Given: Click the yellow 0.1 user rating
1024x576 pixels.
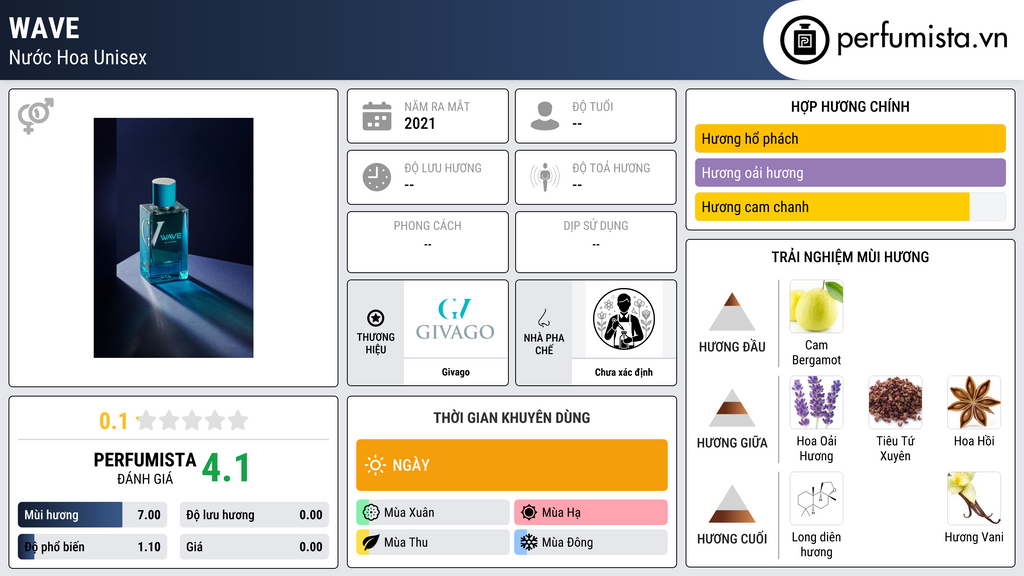Looking at the screenshot, I should coord(114,421).
